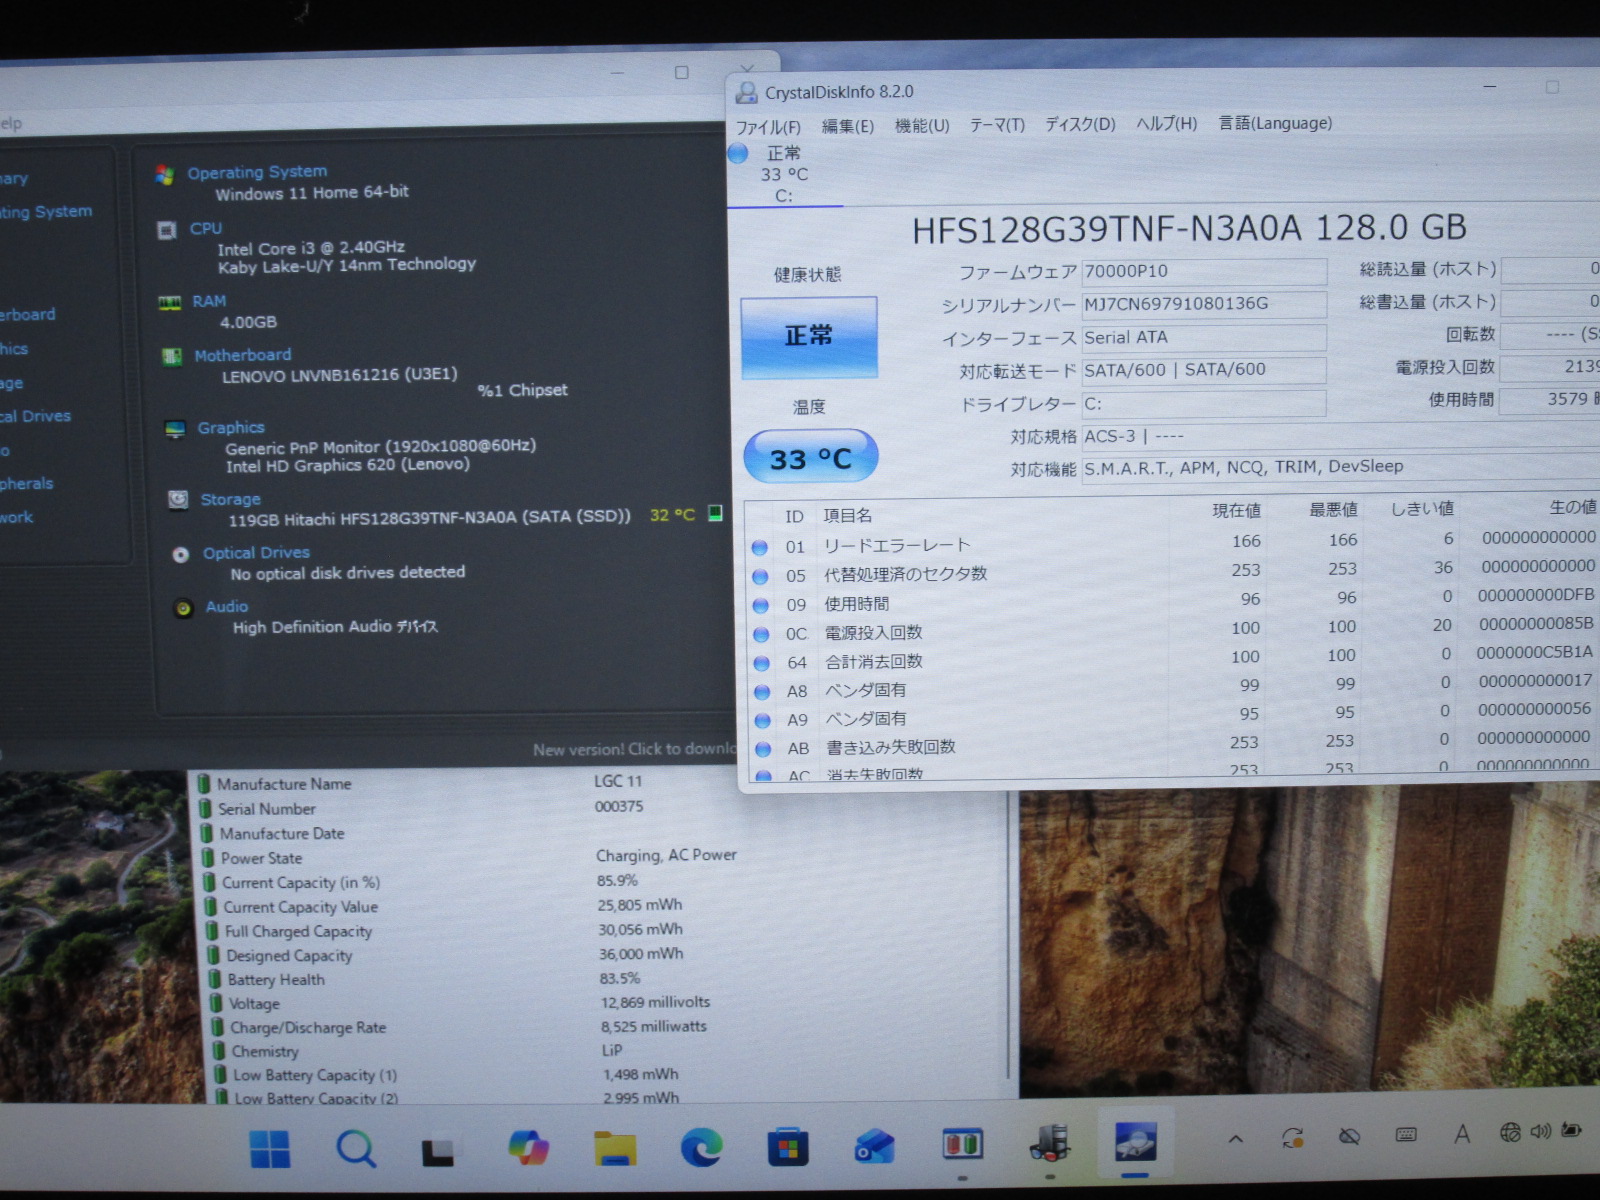Launch Microsoft Edge from the taskbar
The width and height of the screenshot is (1600, 1200).
[x=701, y=1148]
